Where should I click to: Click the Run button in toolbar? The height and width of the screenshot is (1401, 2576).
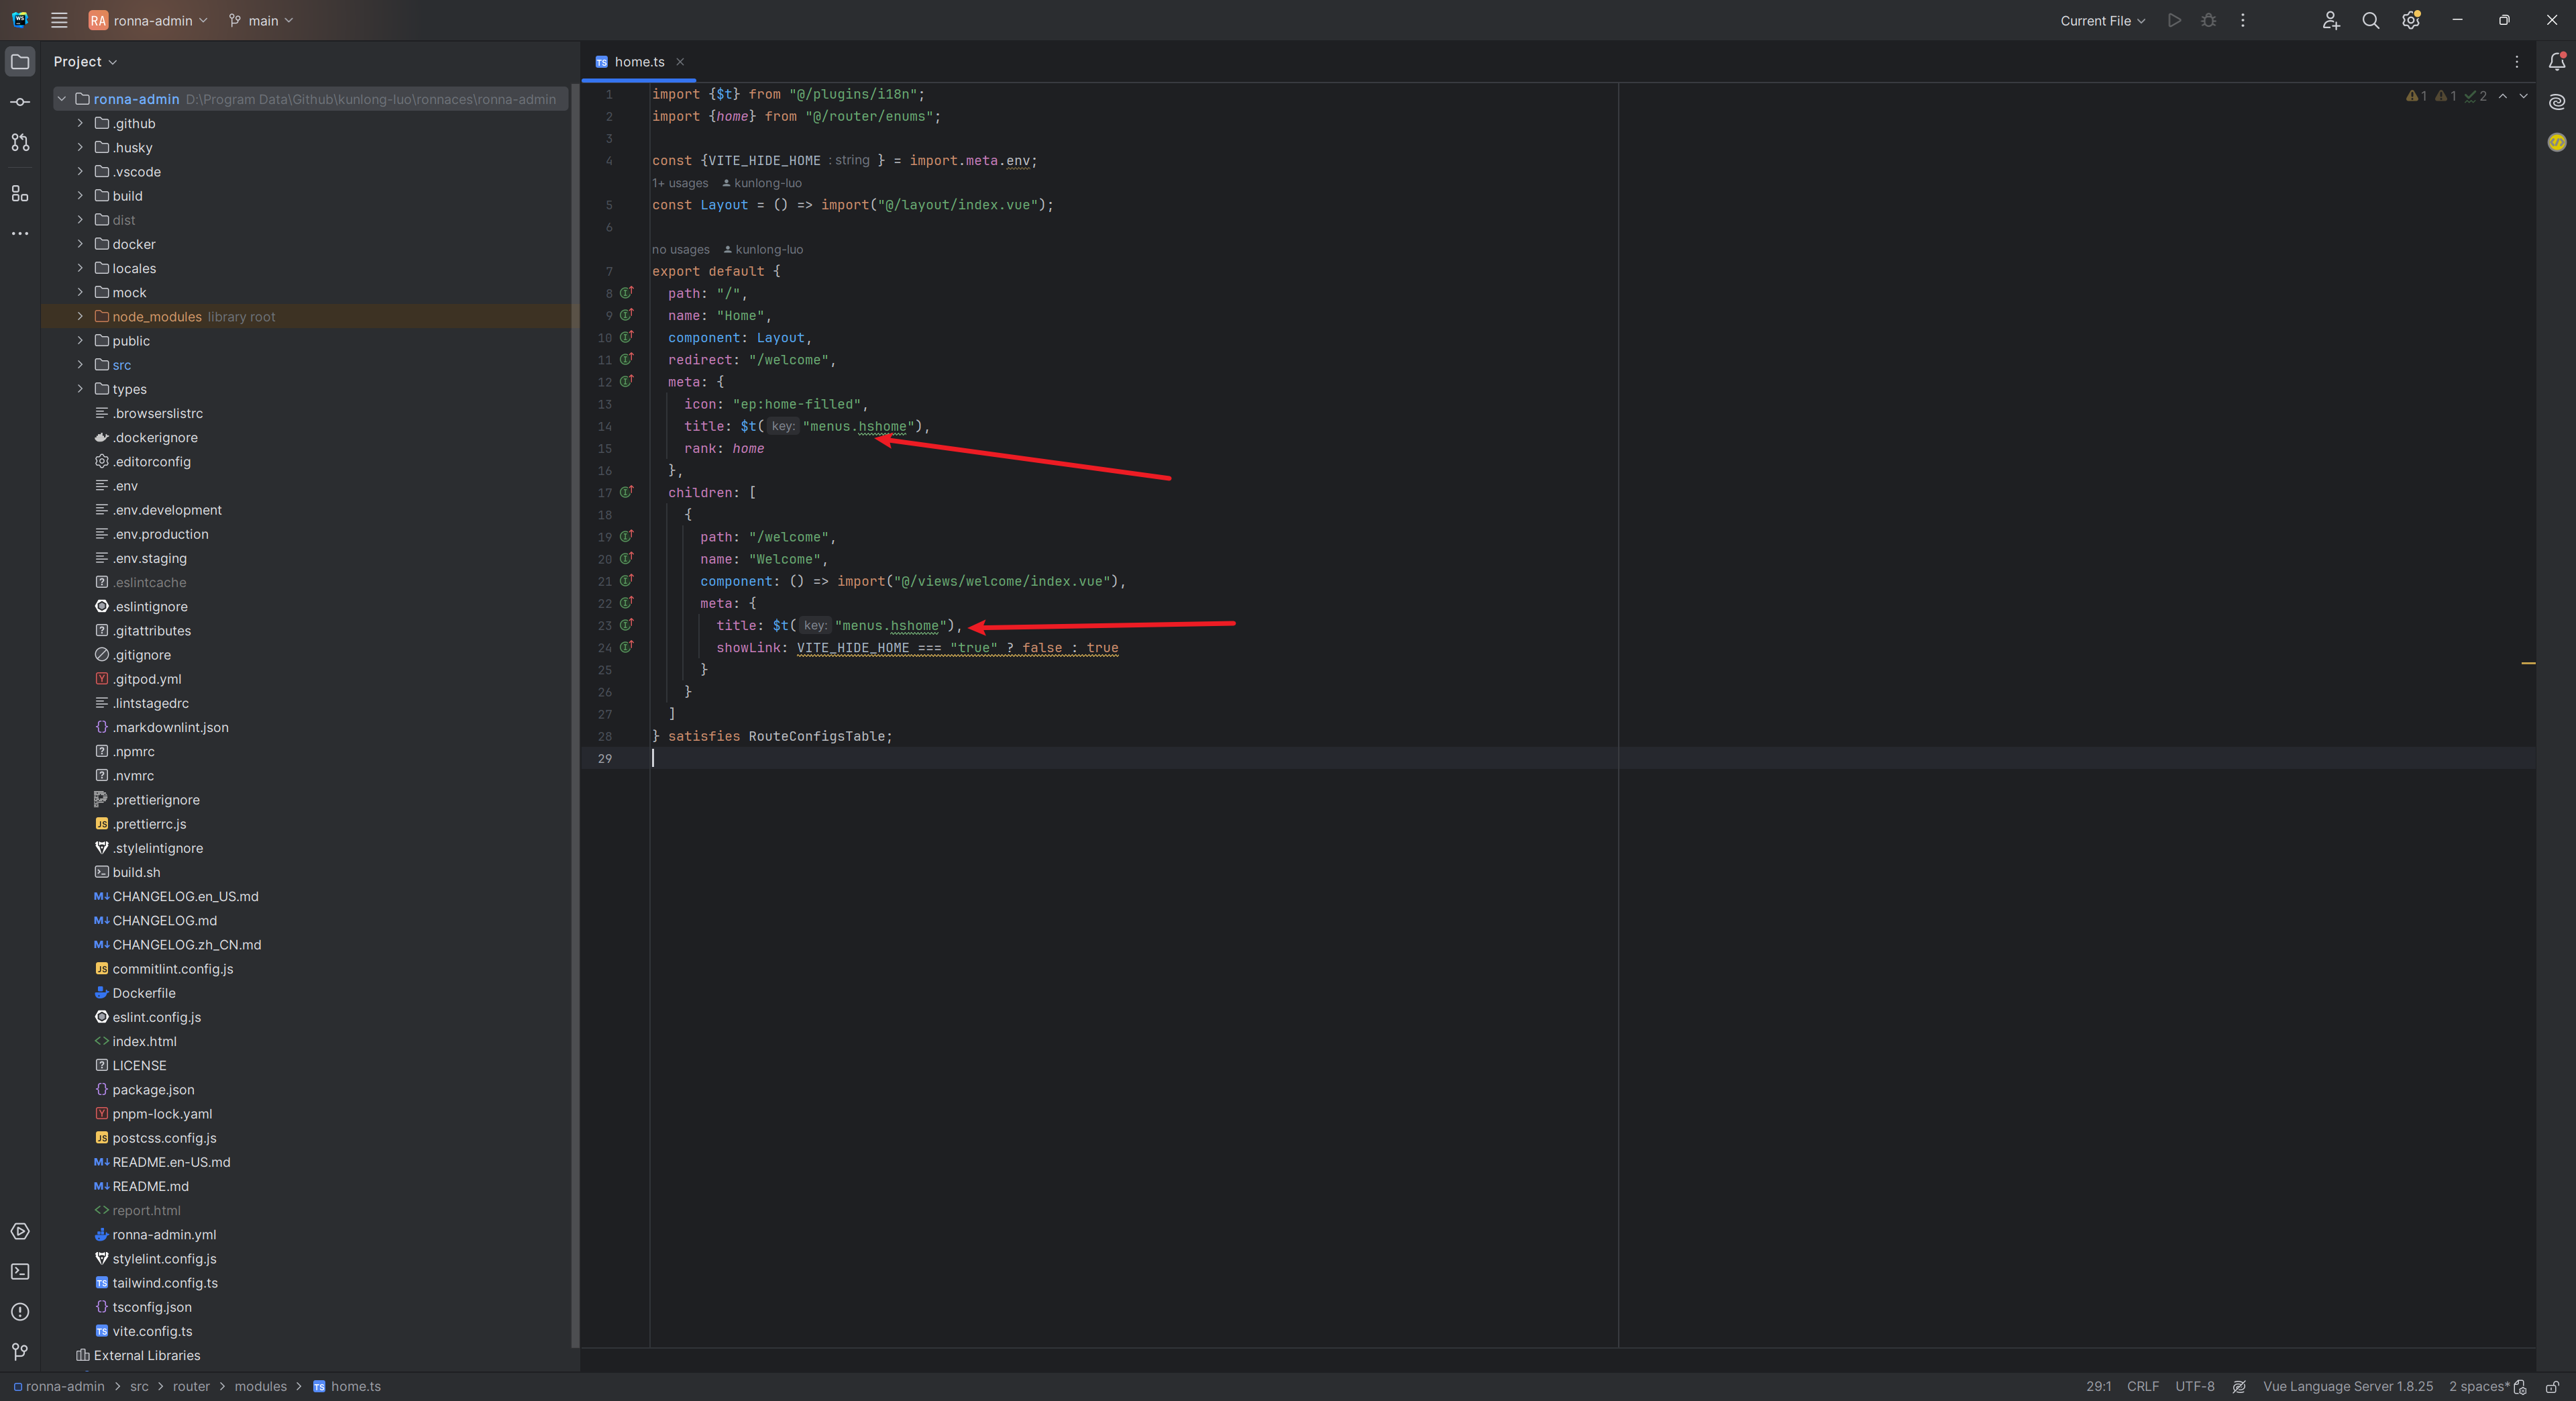2174,20
